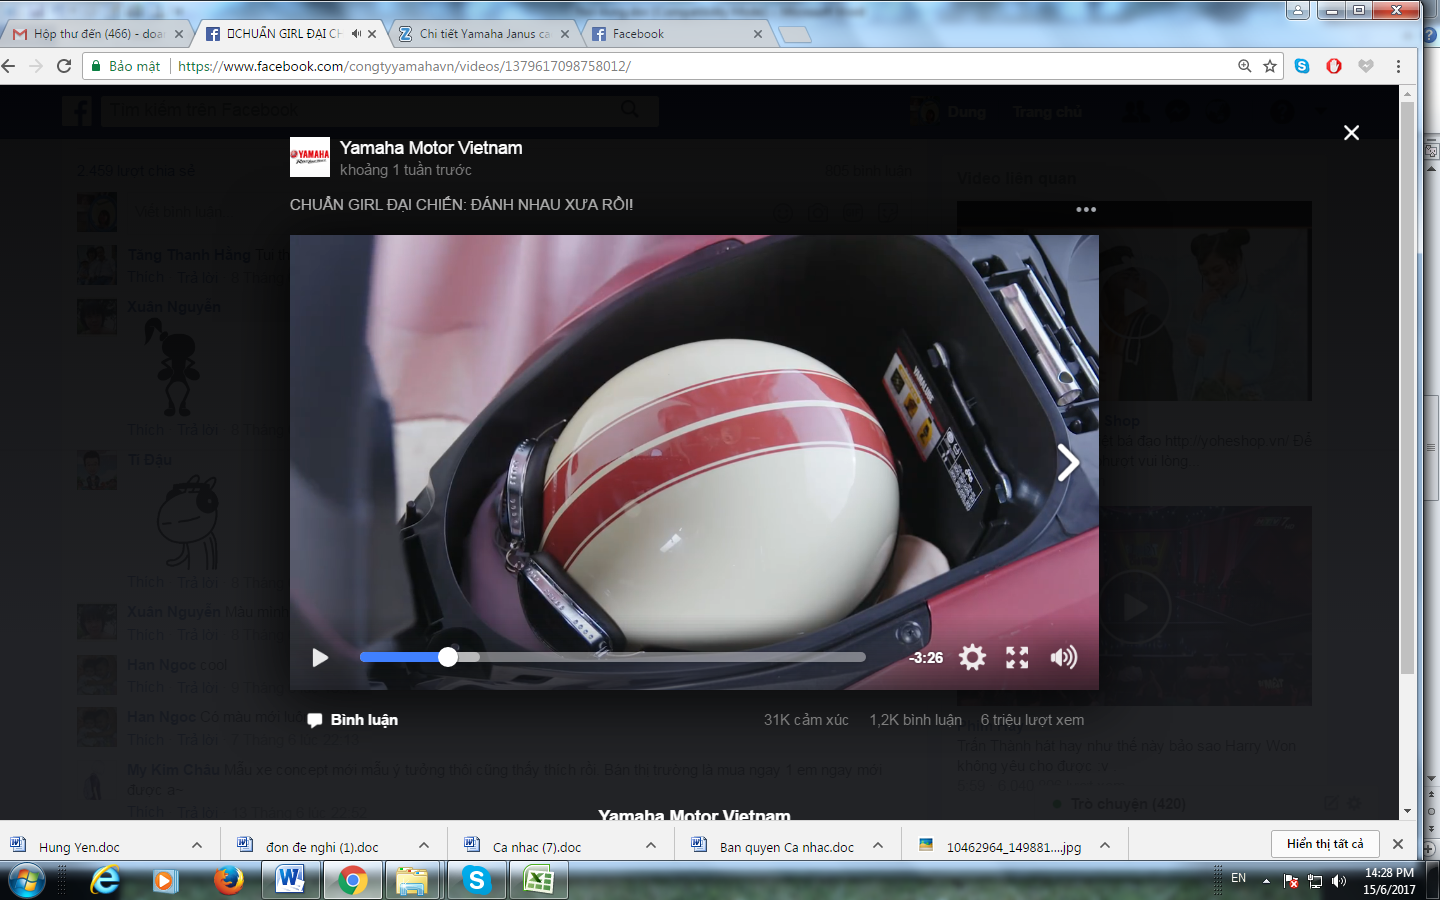Expand options for Hung Yen.doc download
This screenshot has height=900, width=1440.
[x=197, y=846]
